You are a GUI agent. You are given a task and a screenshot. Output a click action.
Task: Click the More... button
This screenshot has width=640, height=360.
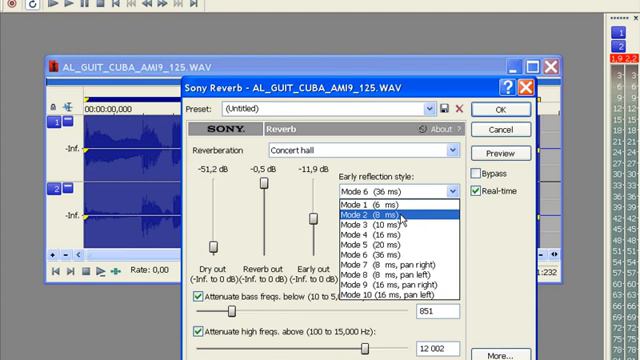point(501,355)
